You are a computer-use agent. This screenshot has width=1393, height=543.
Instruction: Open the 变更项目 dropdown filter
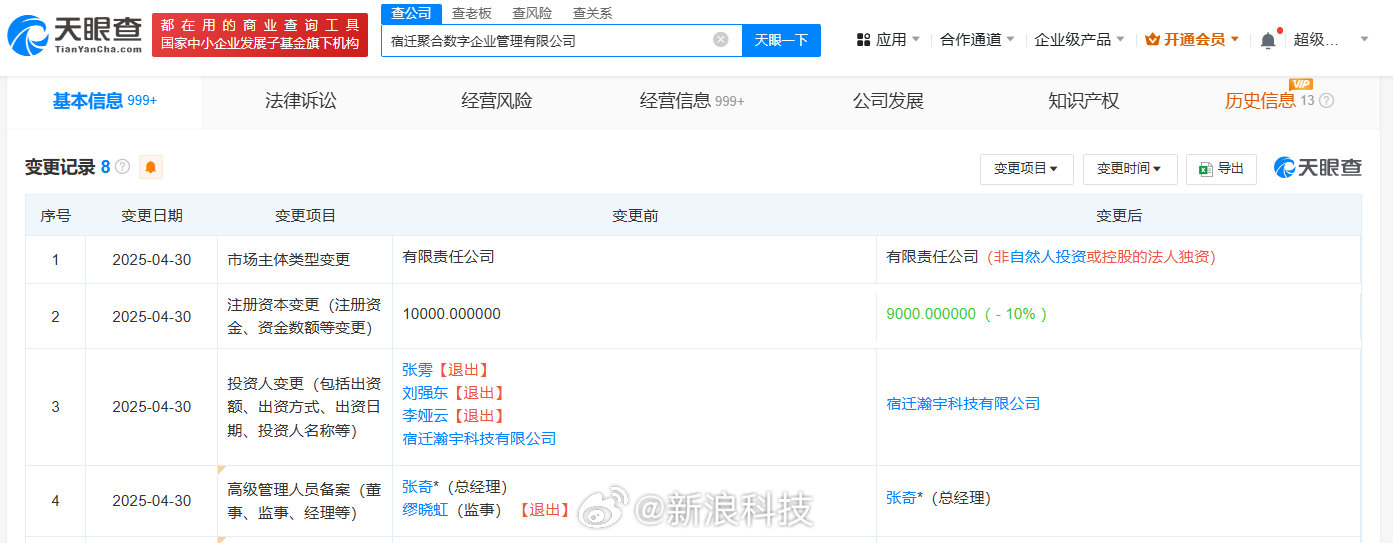point(1026,169)
